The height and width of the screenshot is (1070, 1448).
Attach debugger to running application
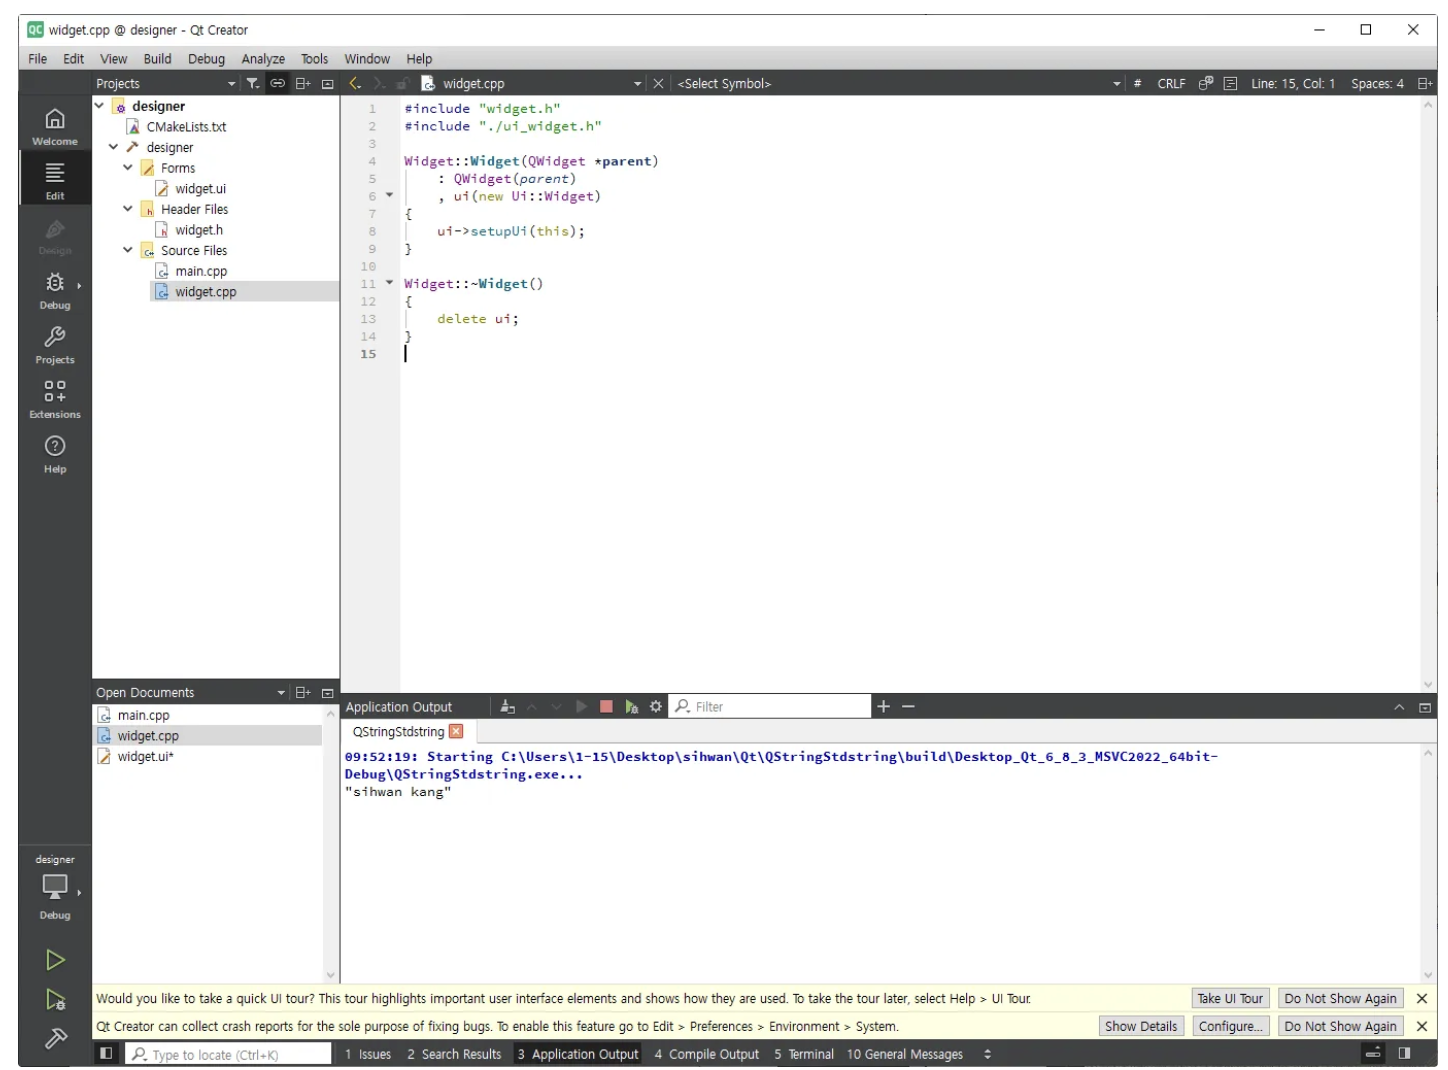pos(631,707)
